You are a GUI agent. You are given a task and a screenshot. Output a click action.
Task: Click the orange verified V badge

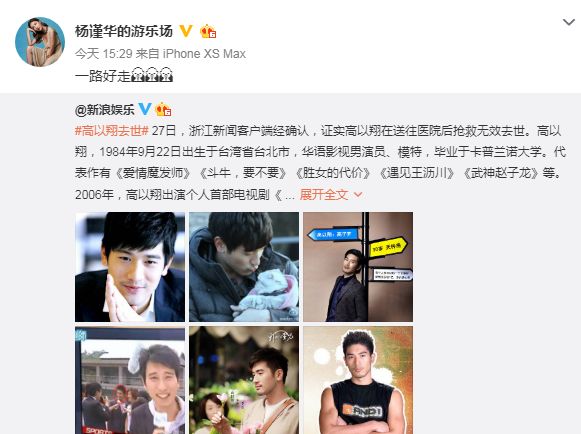coord(186,31)
